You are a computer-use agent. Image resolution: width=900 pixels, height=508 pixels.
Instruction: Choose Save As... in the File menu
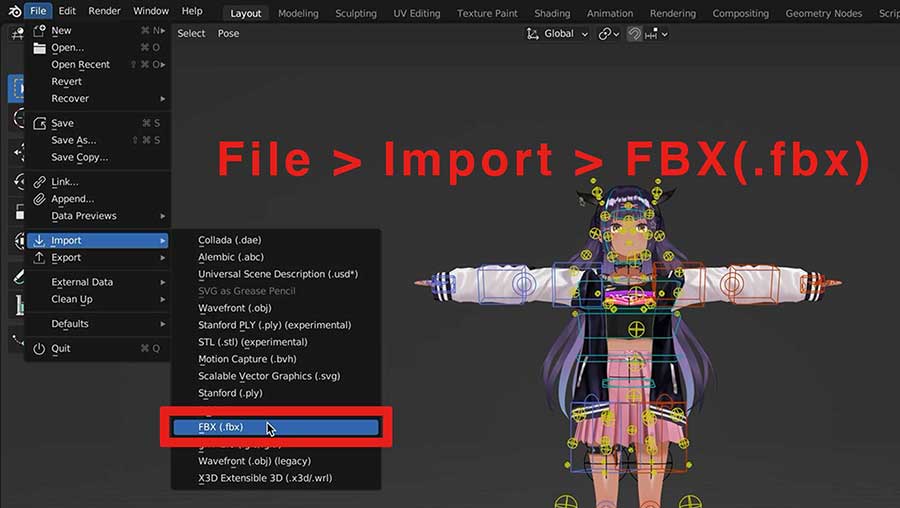98,140
